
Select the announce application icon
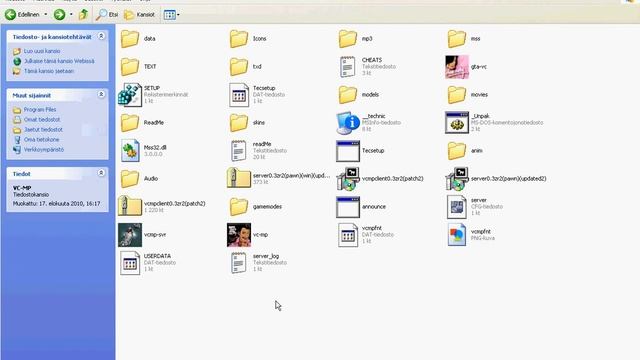[x=348, y=207]
